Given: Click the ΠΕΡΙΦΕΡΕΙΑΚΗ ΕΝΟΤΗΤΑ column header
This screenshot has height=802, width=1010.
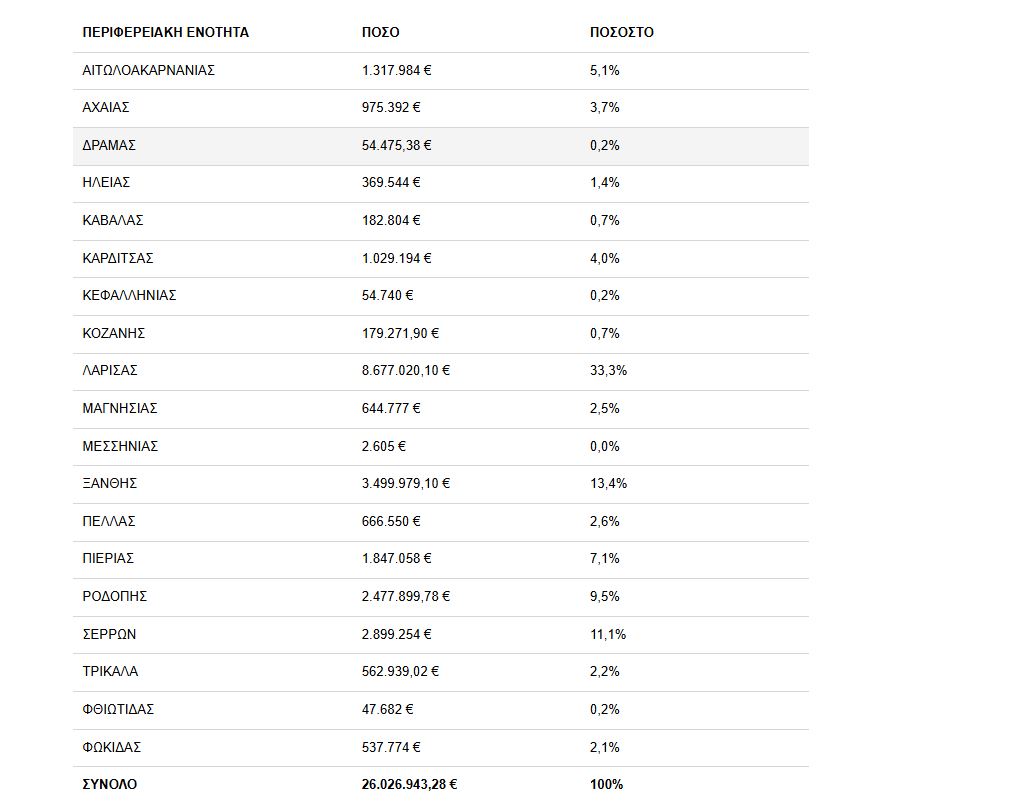Looking at the screenshot, I should [165, 32].
